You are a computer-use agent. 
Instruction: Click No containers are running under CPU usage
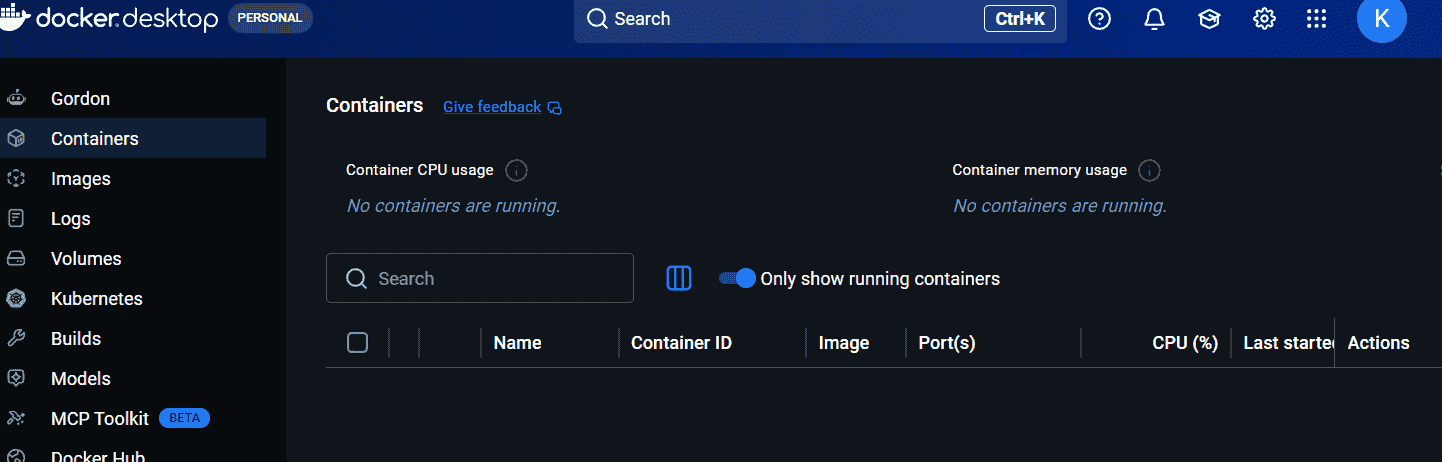[453, 206]
